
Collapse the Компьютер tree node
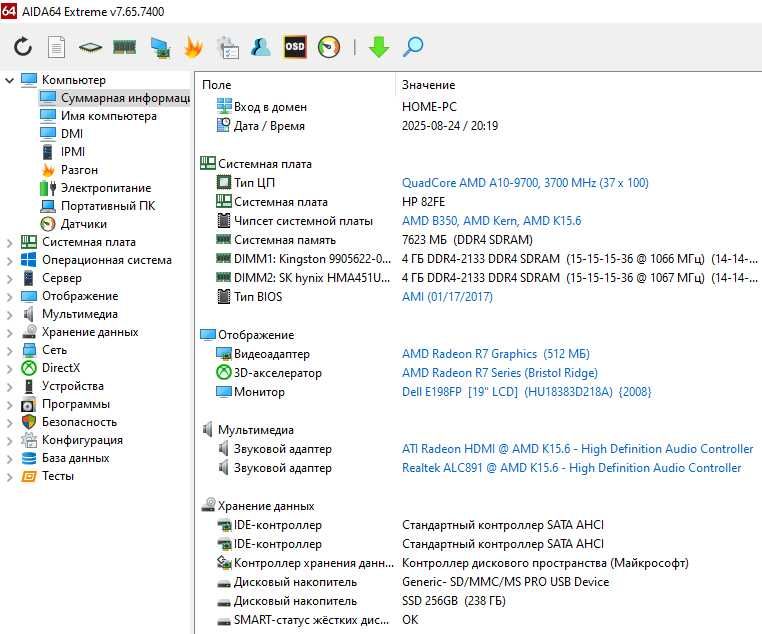click(x=9, y=80)
